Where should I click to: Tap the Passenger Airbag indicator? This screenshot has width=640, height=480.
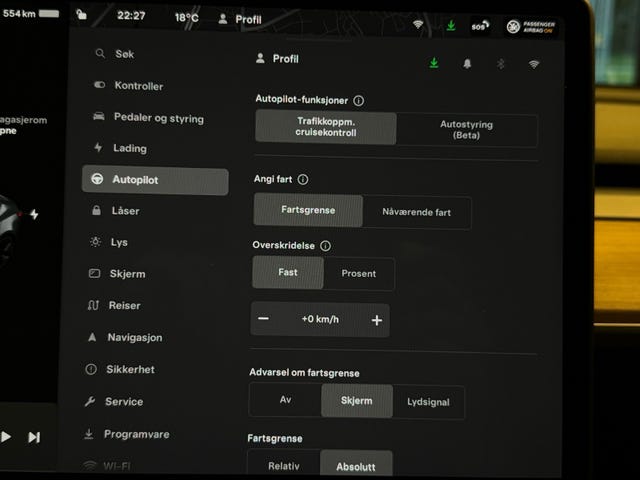click(531, 27)
